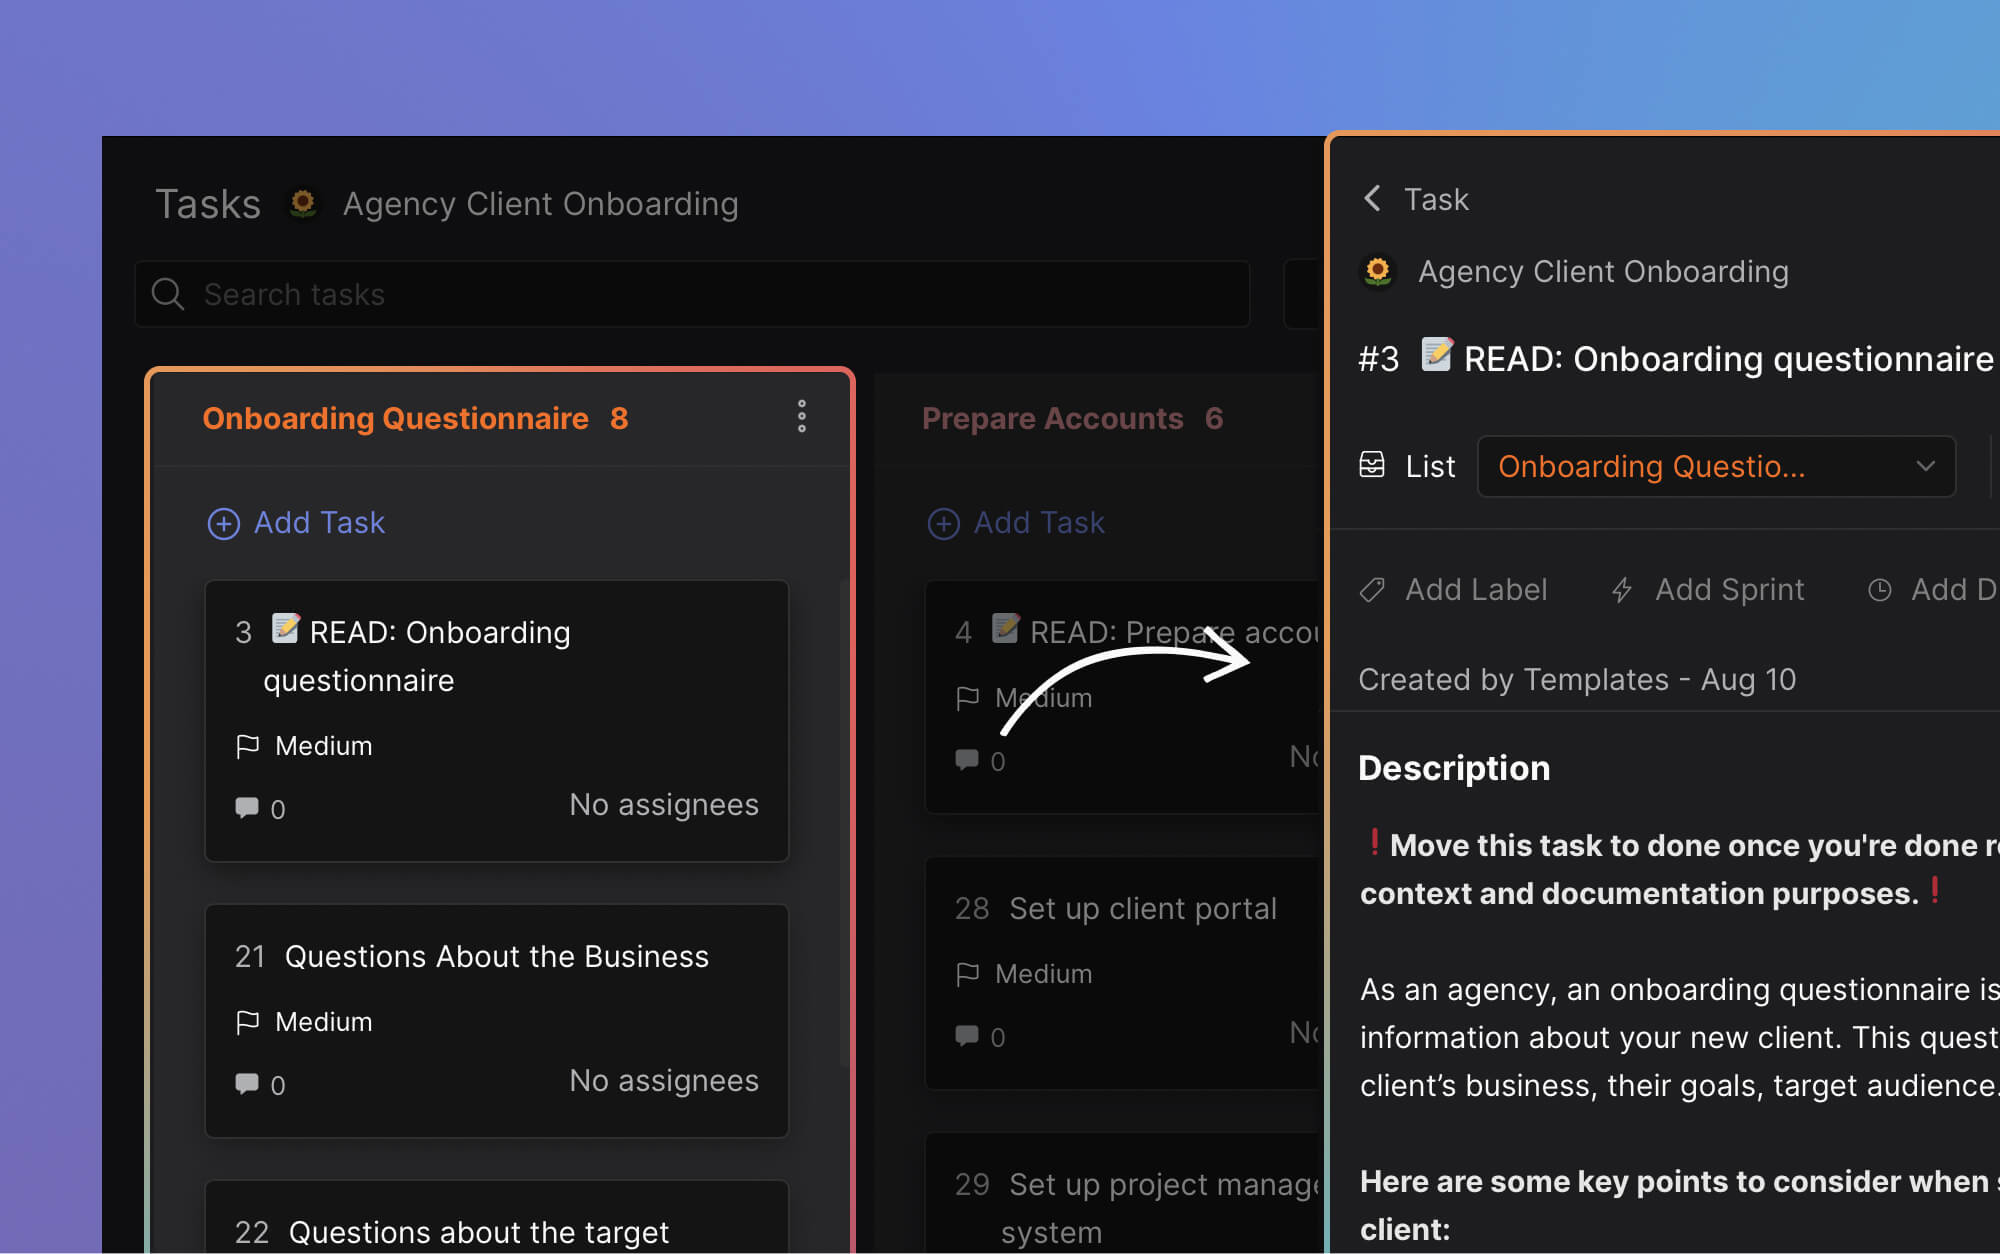Click back chevron next to Task
This screenshot has height=1254, width=2000.
click(1373, 198)
